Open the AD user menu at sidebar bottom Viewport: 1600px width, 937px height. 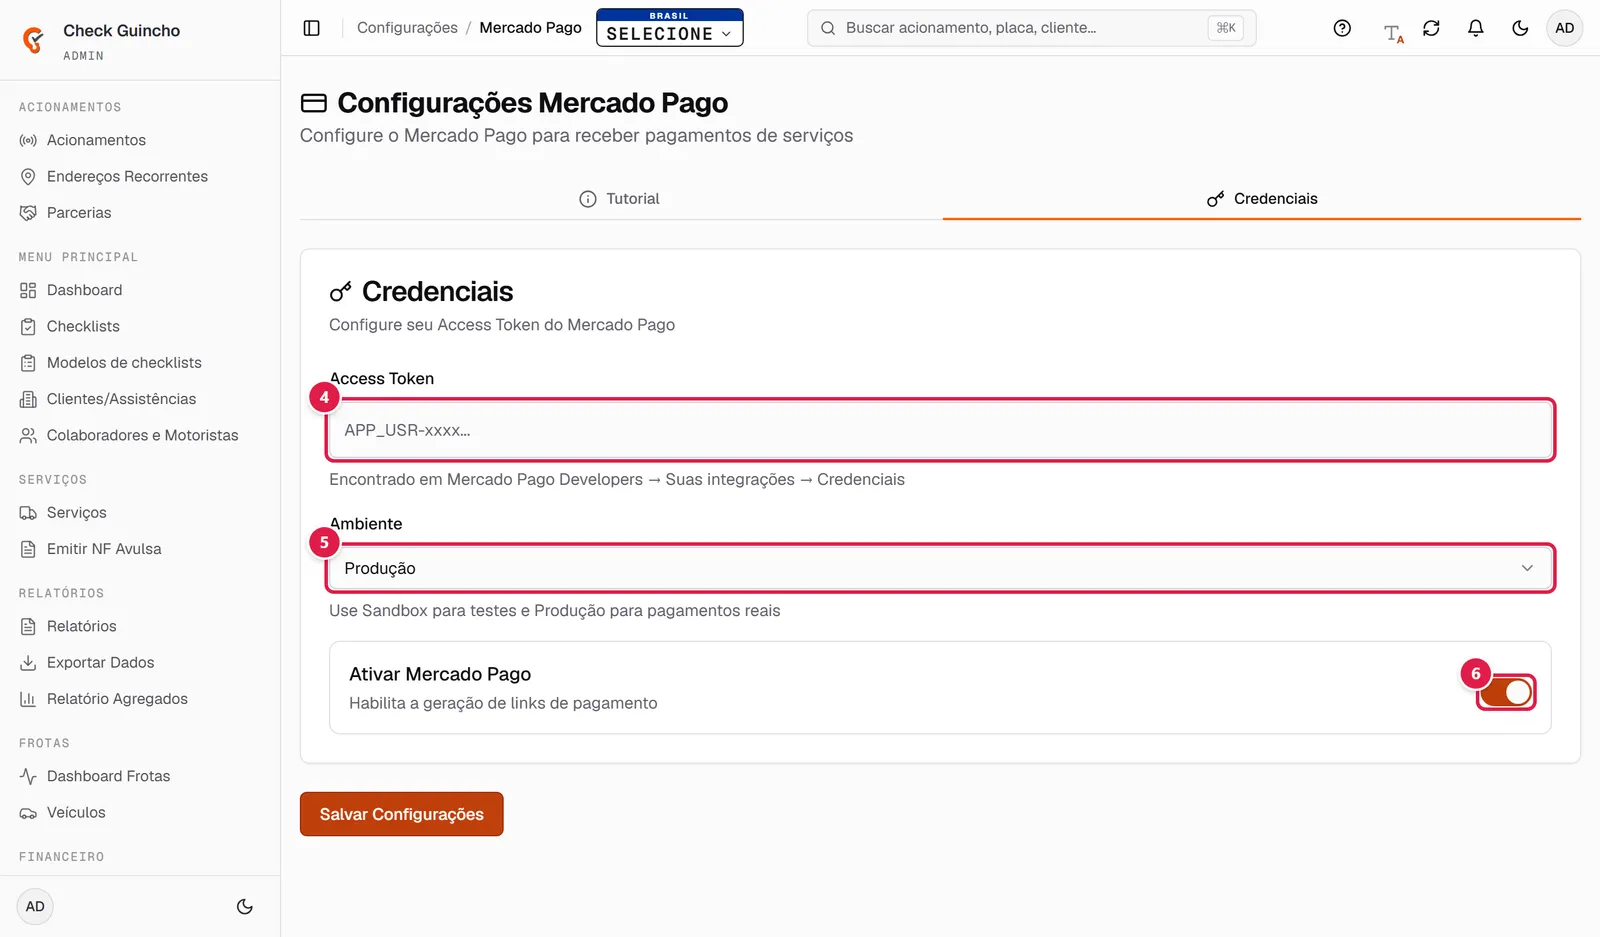(x=35, y=907)
